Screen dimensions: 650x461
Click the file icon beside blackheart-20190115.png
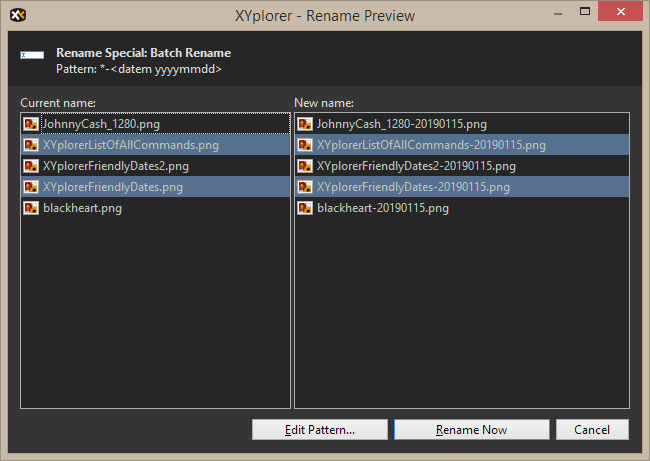point(305,208)
